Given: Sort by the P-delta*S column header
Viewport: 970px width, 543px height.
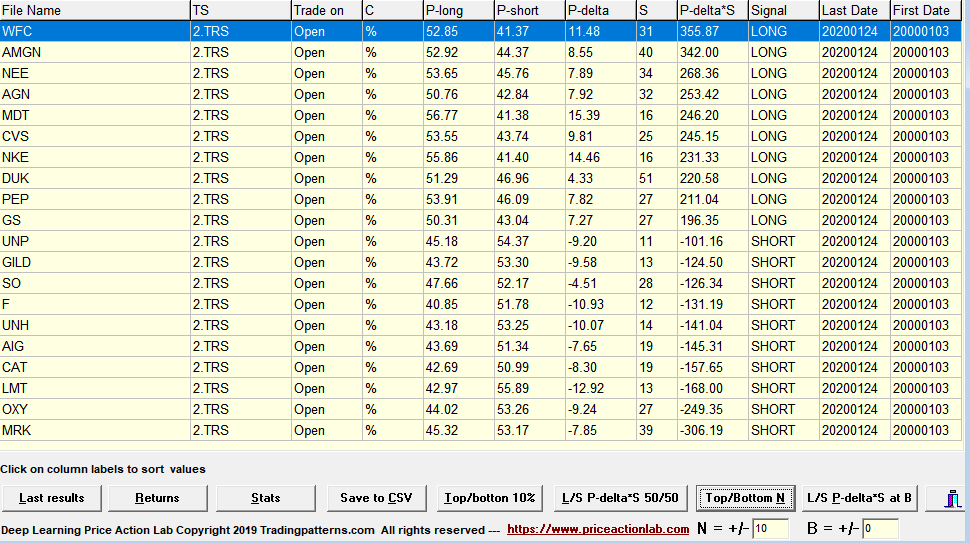Looking at the screenshot, I should point(711,10).
